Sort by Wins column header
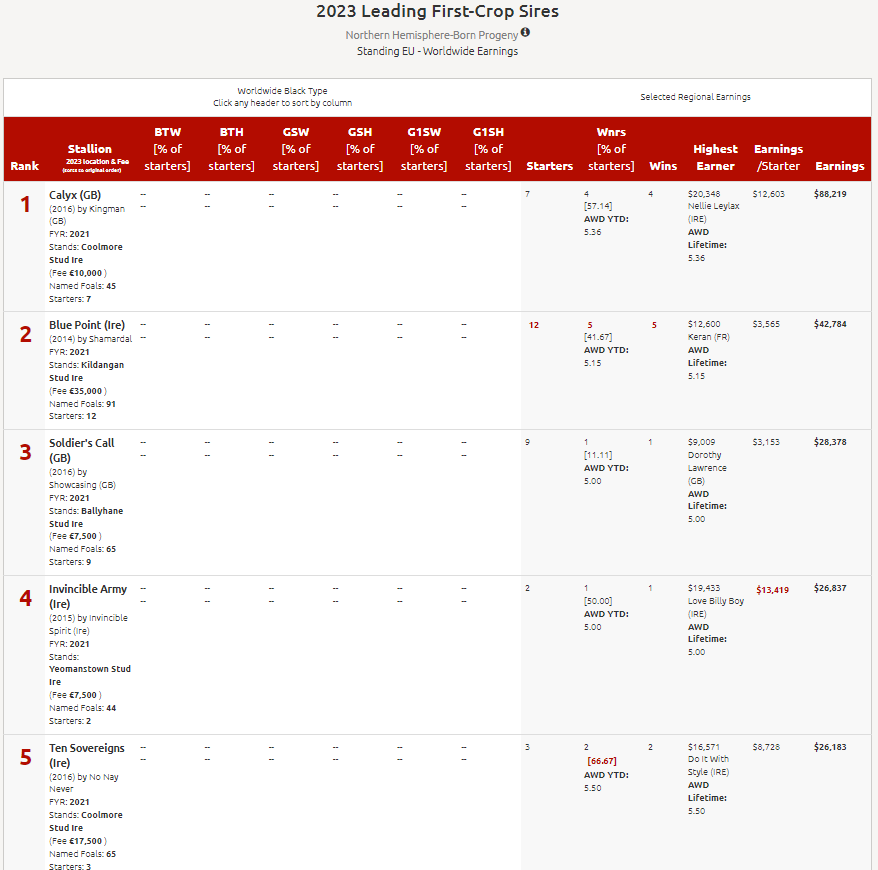Viewport: 878px width, 870px height. point(662,166)
